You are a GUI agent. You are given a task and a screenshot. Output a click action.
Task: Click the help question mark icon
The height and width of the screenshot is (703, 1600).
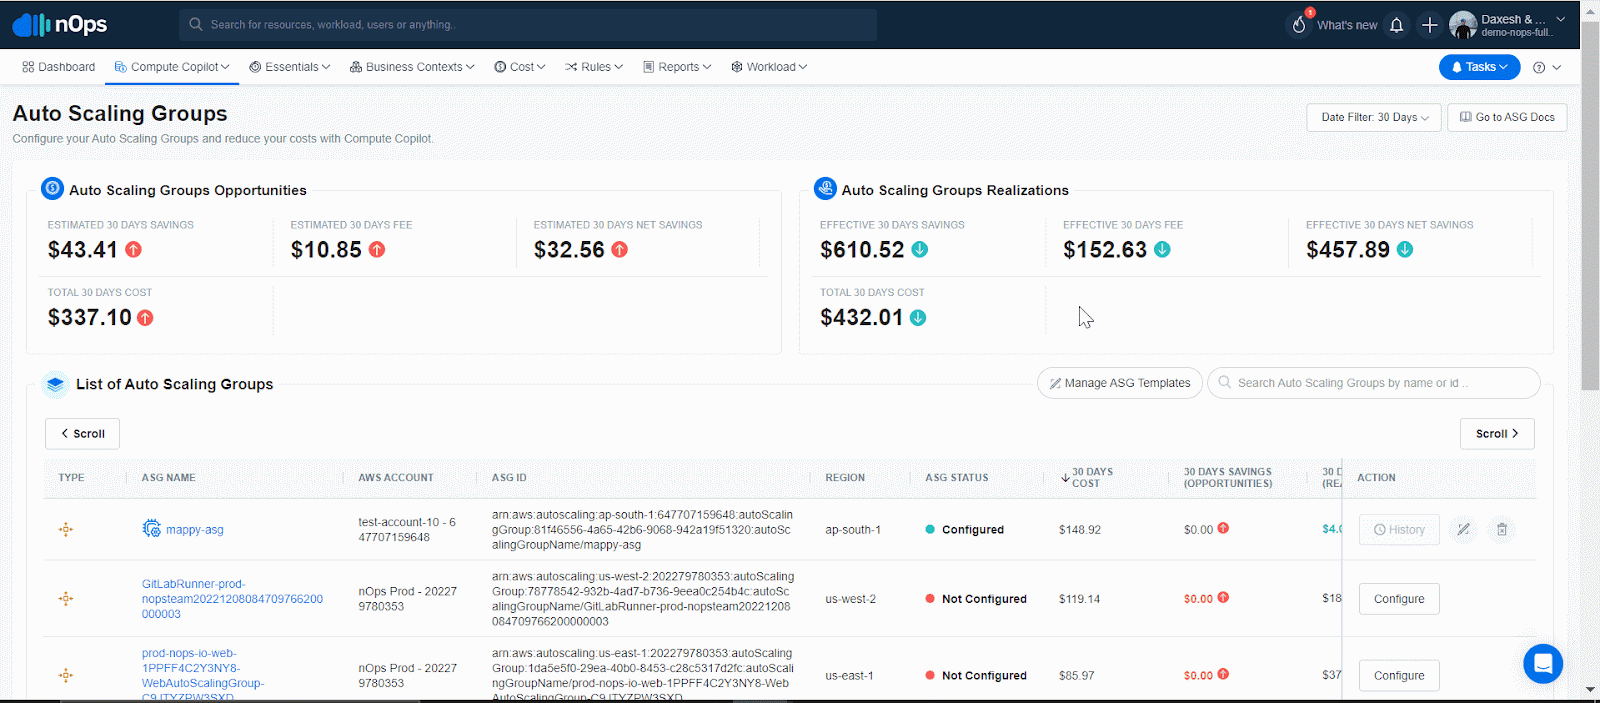coord(1539,67)
